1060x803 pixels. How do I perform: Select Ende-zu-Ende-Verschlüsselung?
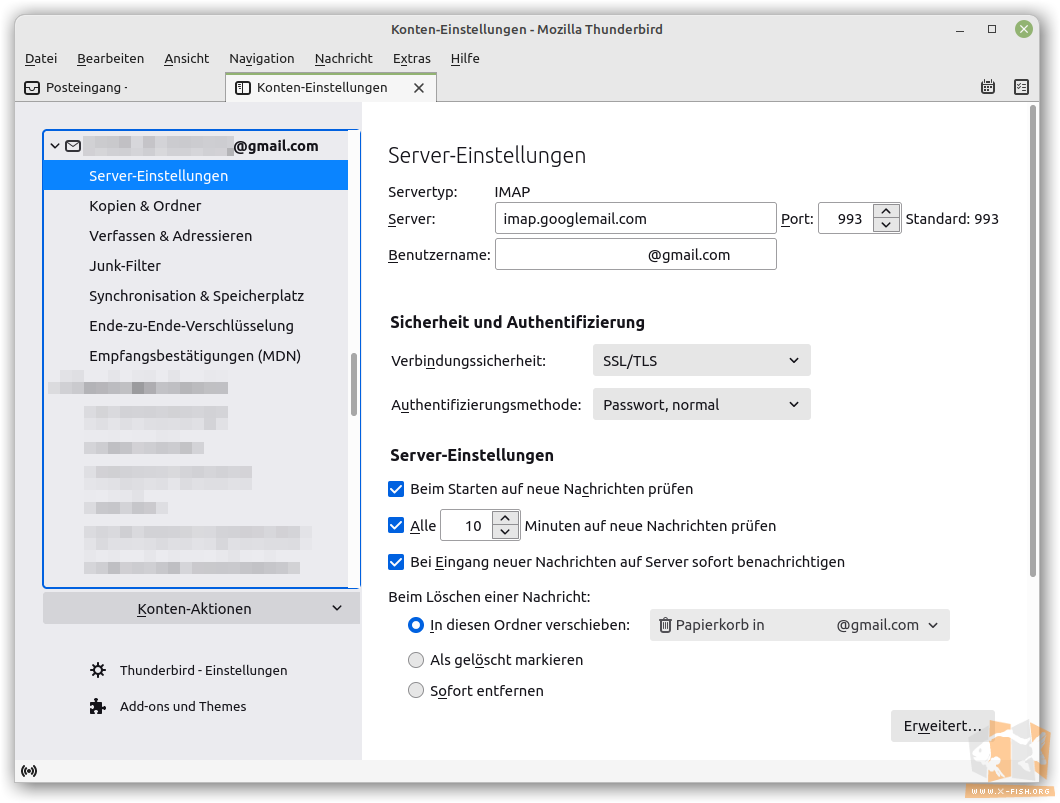pos(196,326)
